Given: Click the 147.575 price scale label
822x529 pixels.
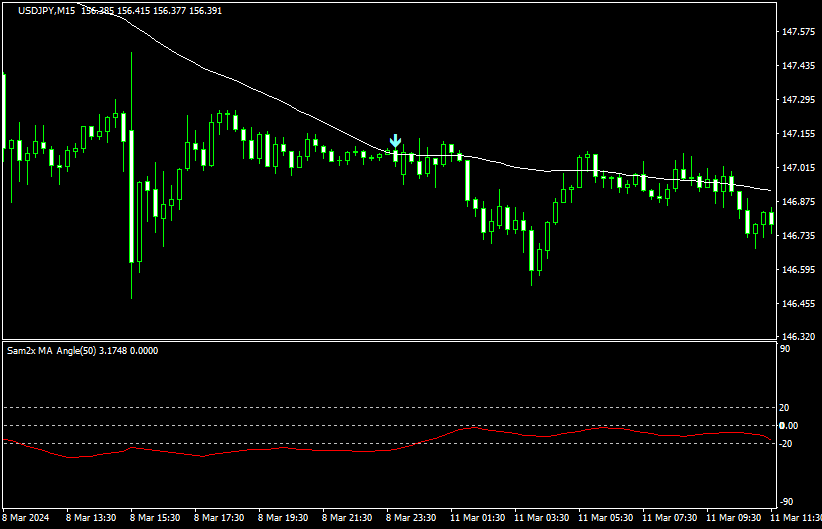Looking at the screenshot, I should point(797,32).
